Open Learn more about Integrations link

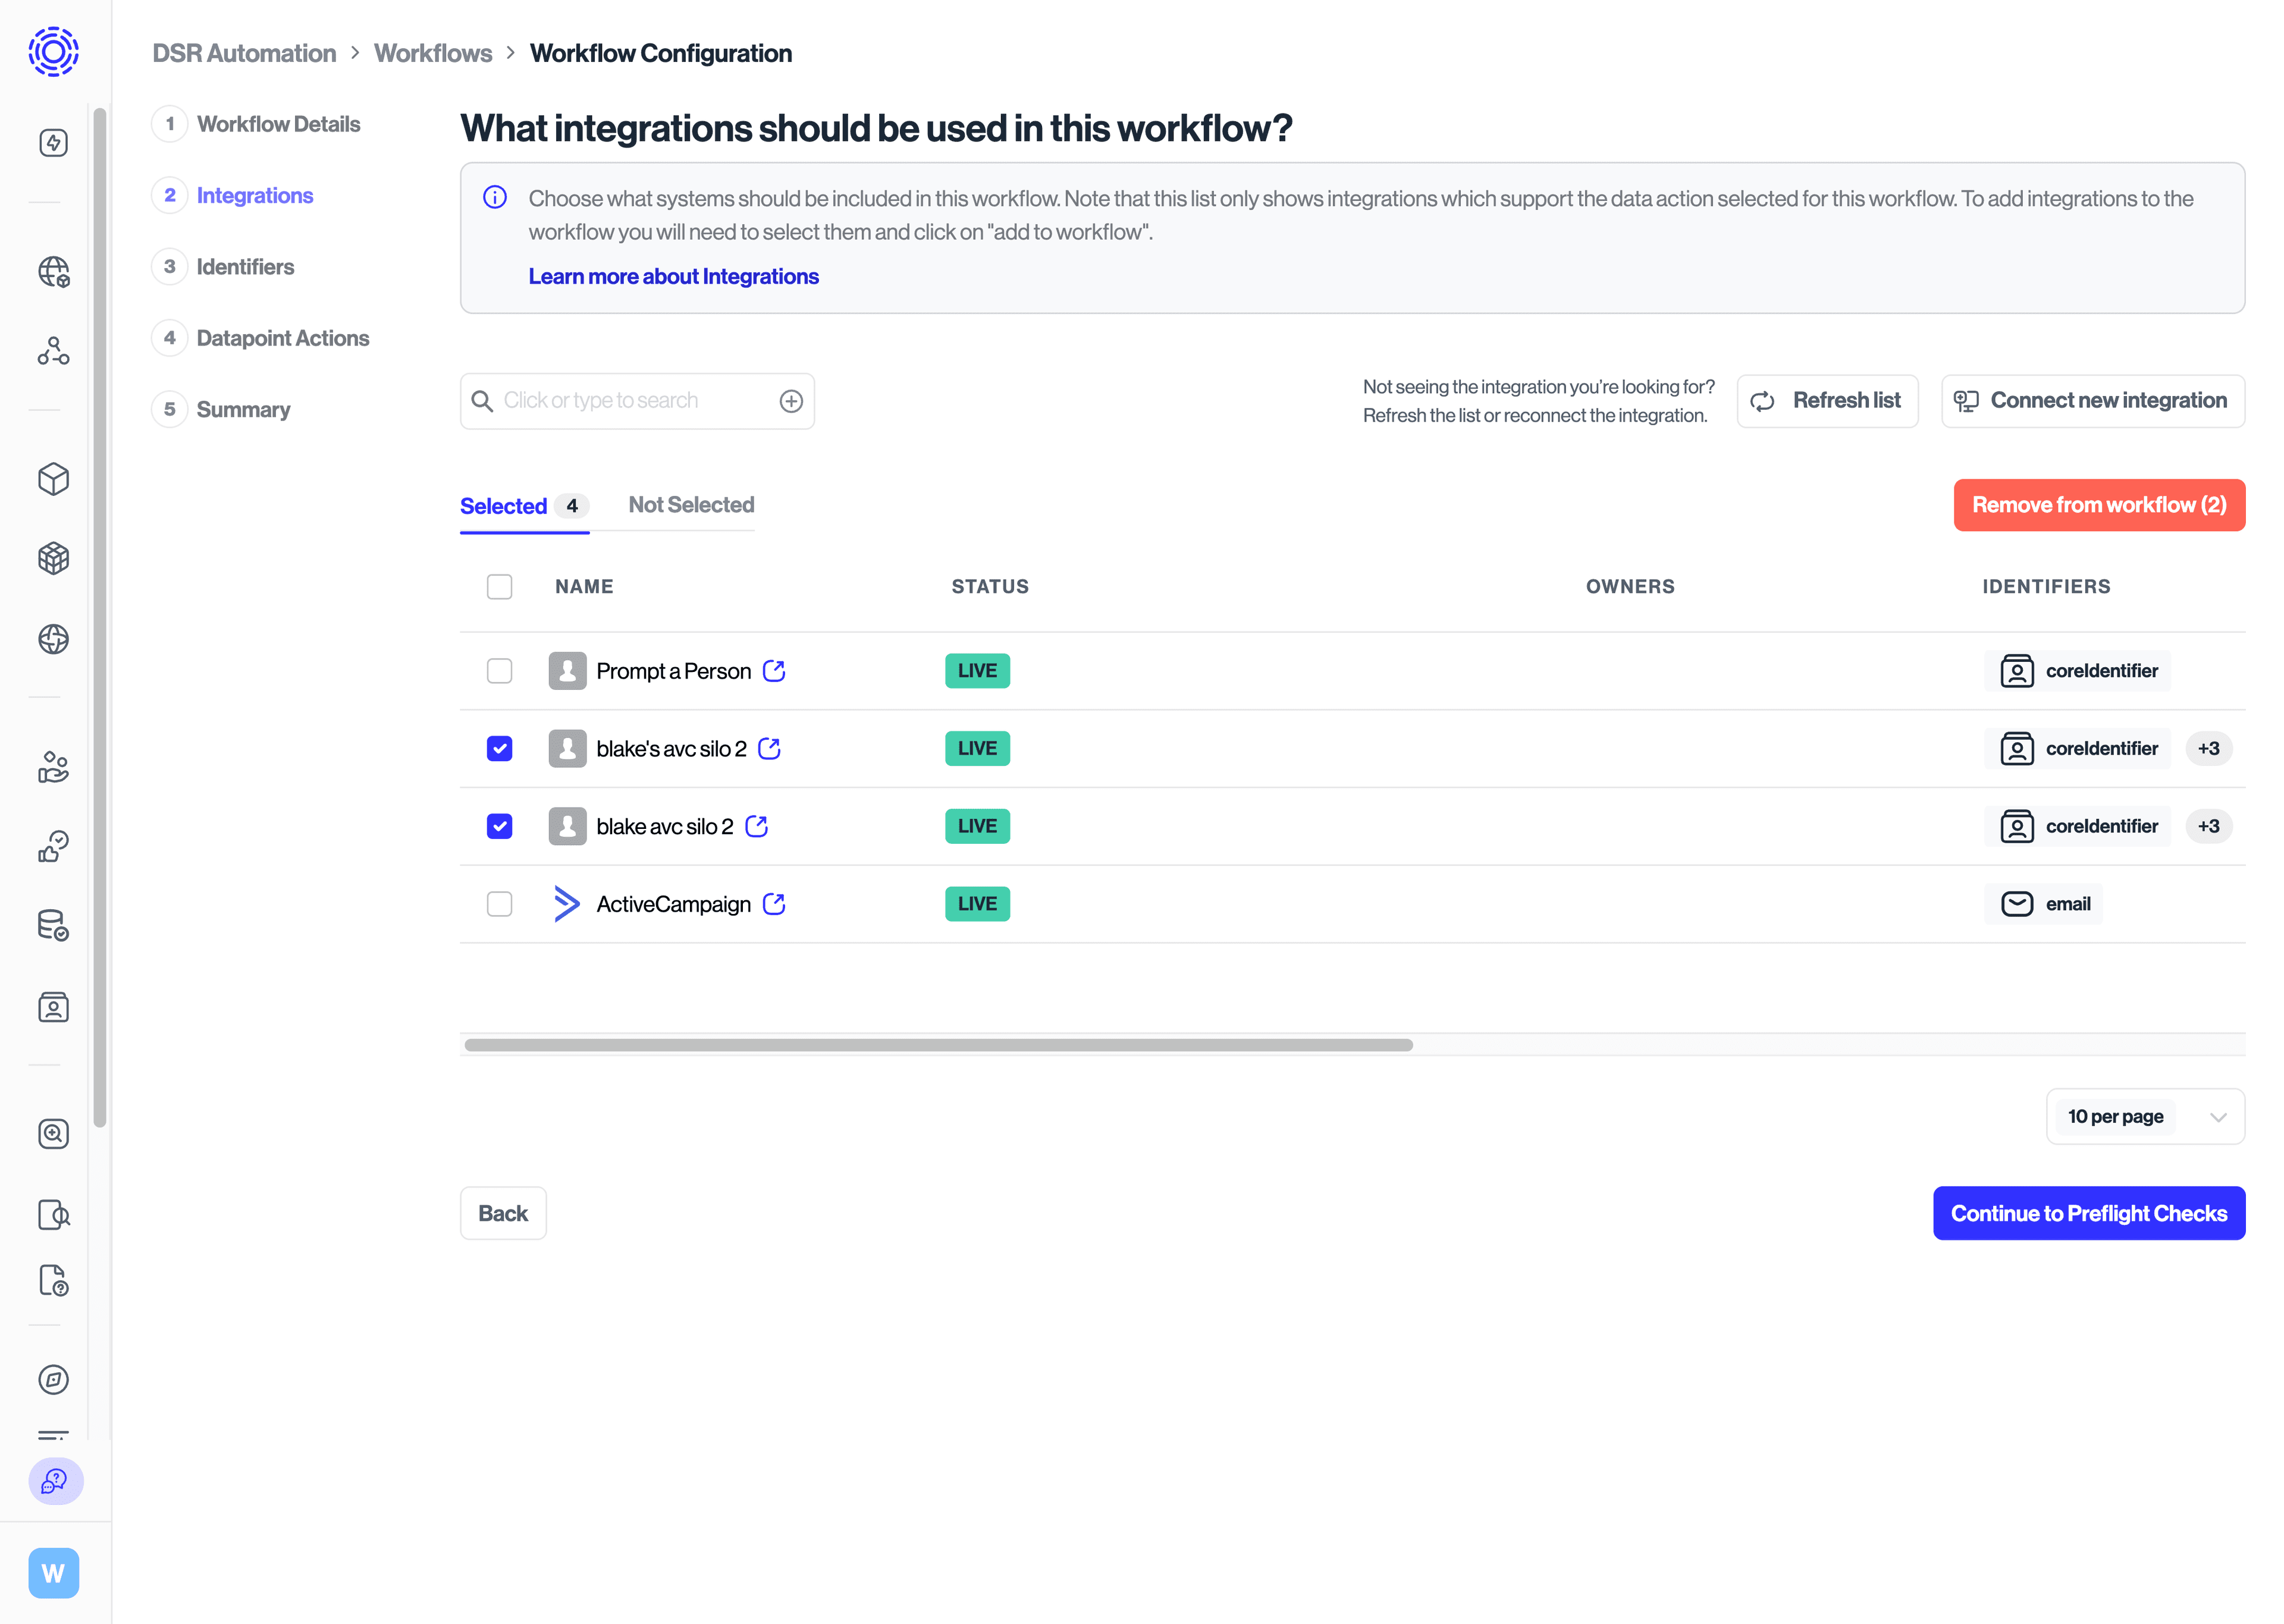click(x=673, y=276)
